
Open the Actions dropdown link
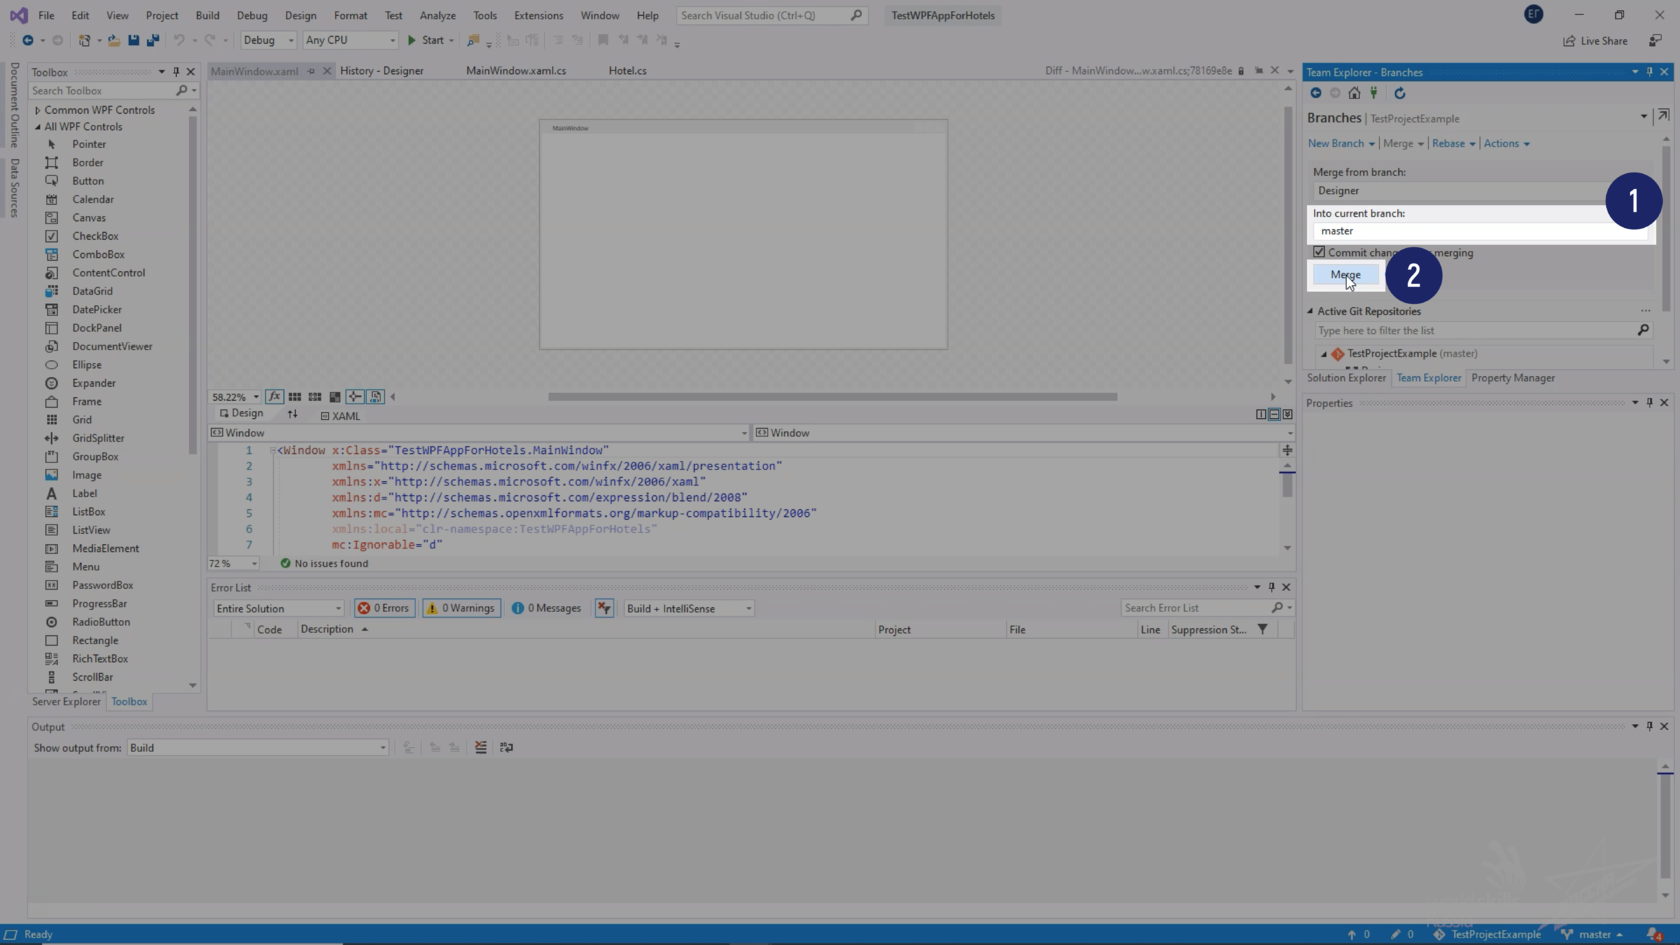[x=1506, y=143]
